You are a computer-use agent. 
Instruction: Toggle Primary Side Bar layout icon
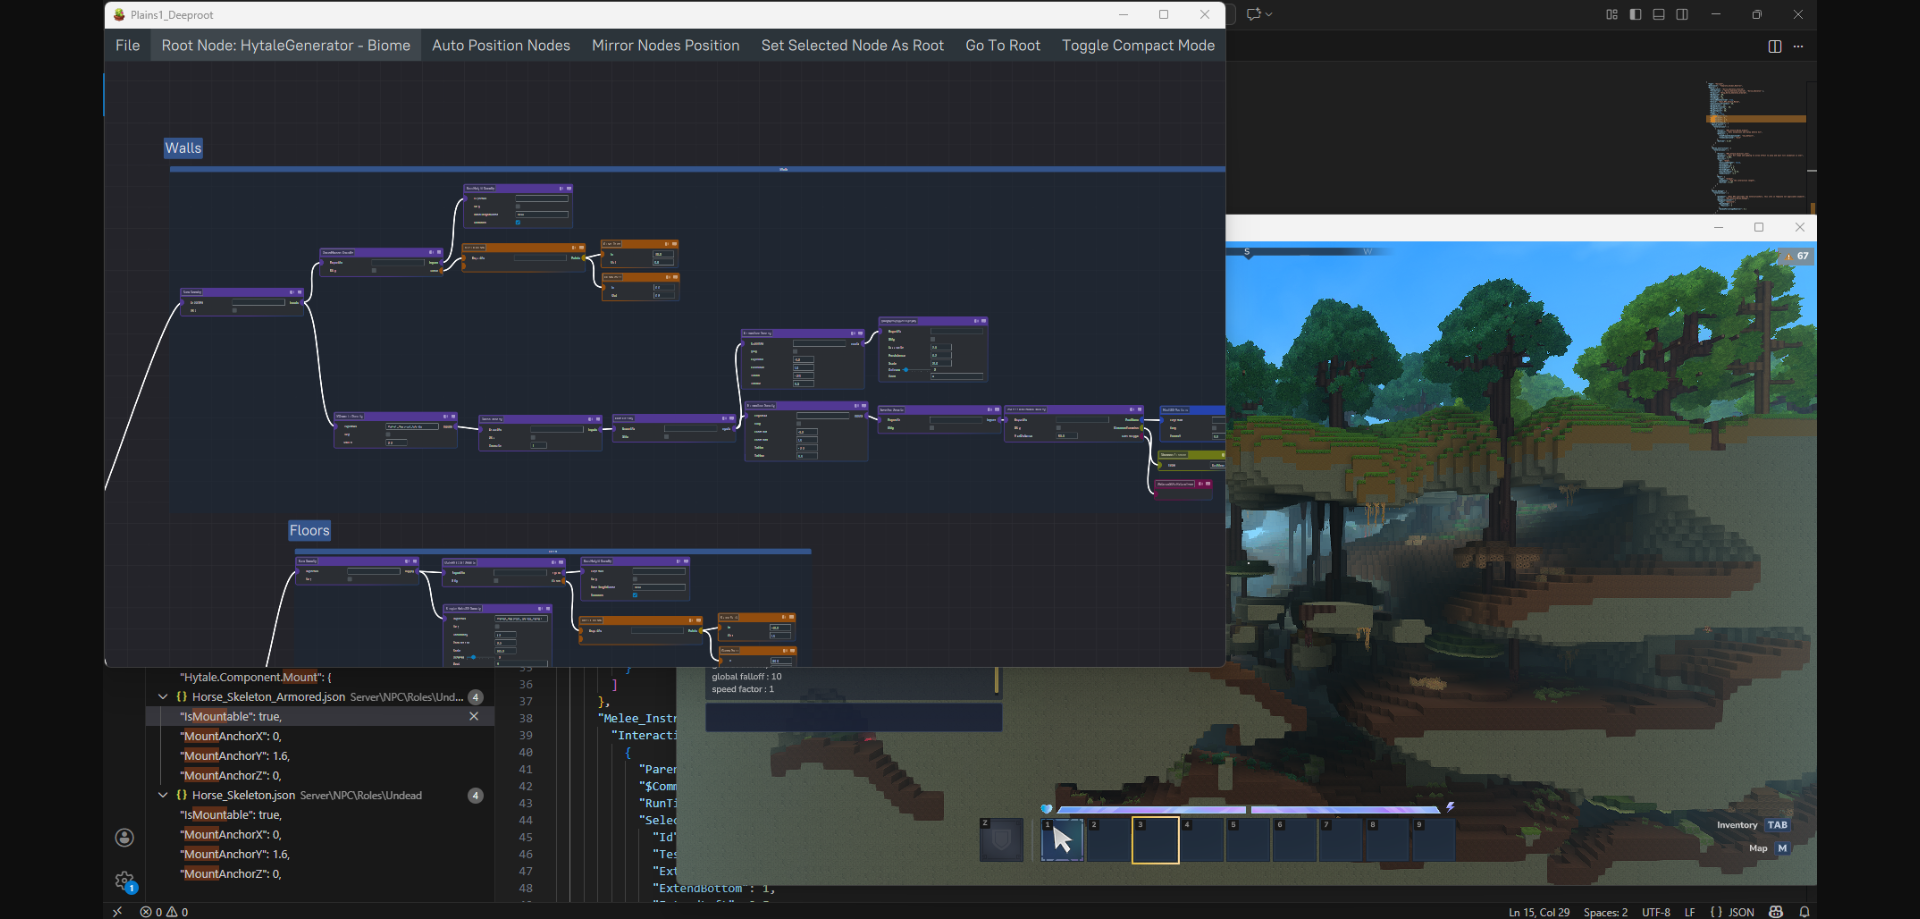tap(1635, 14)
